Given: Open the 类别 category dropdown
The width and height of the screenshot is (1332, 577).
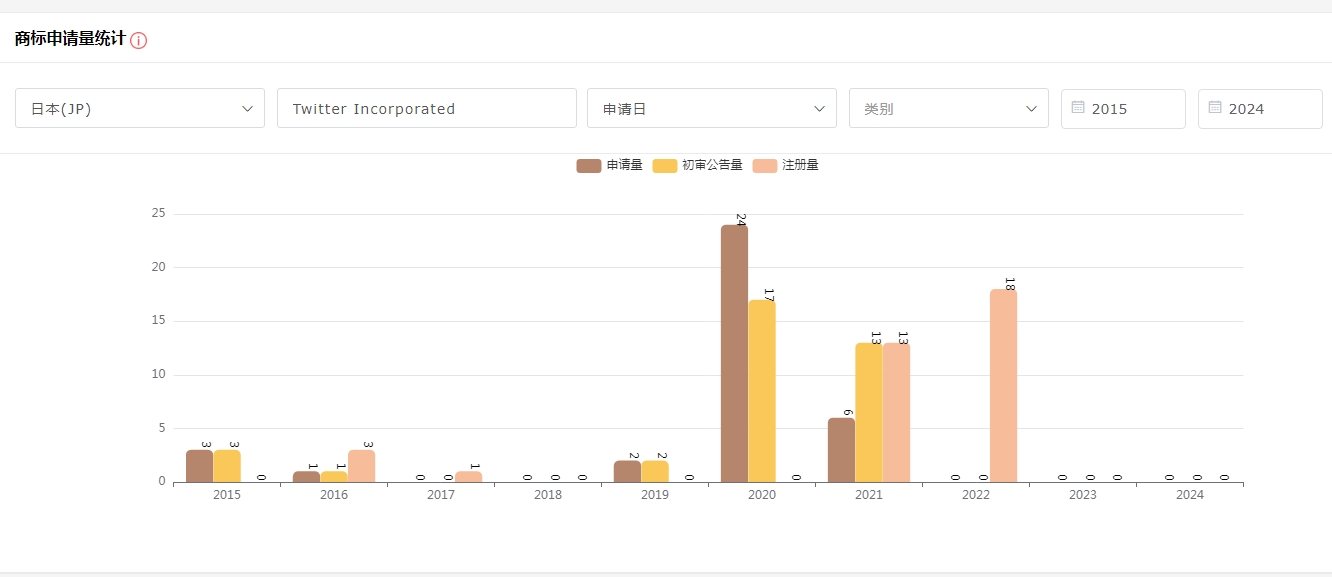Looking at the screenshot, I should coord(948,108).
